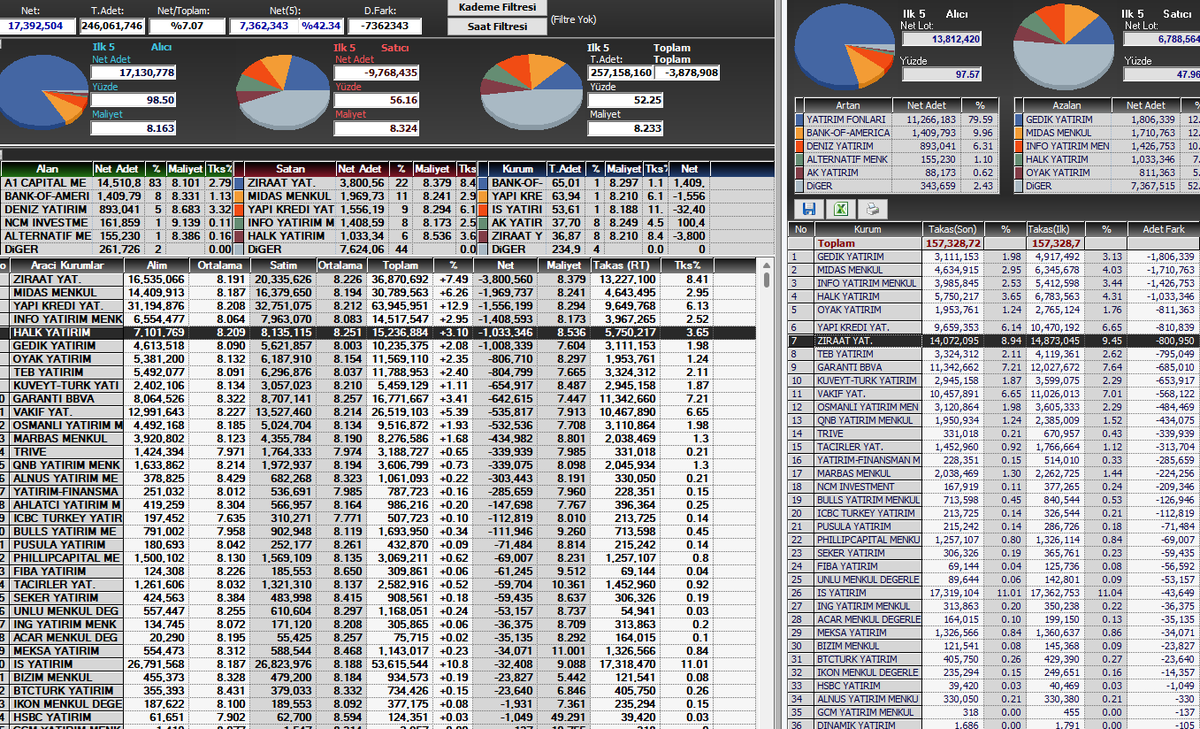
Task: Click the Net value field 17,392,504
Action: pyautogui.click(x=36, y=26)
